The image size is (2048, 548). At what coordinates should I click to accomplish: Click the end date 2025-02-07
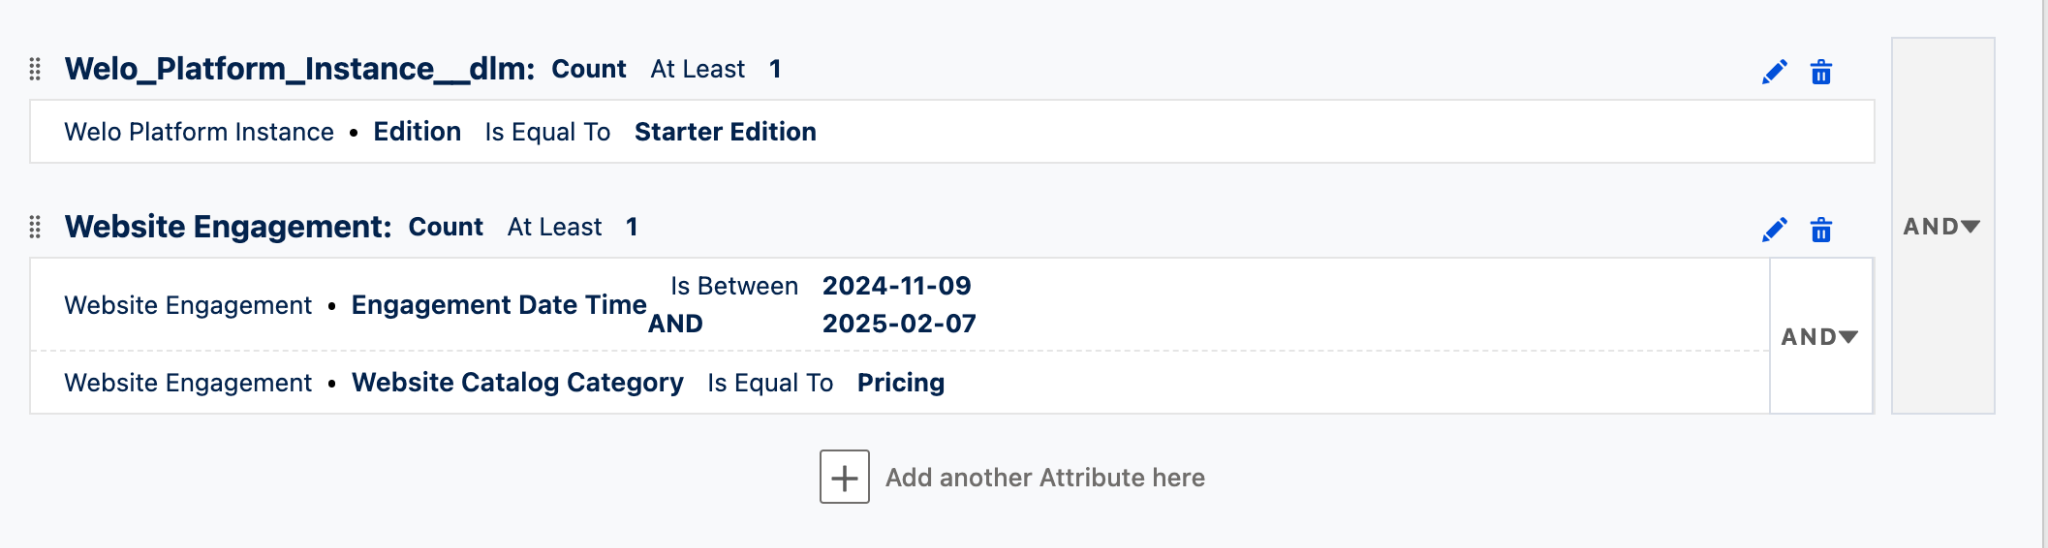click(899, 324)
